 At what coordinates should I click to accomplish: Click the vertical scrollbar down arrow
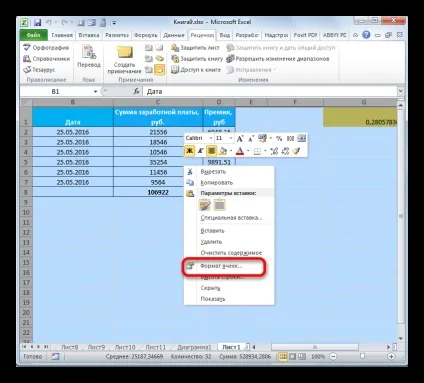tap(401, 339)
